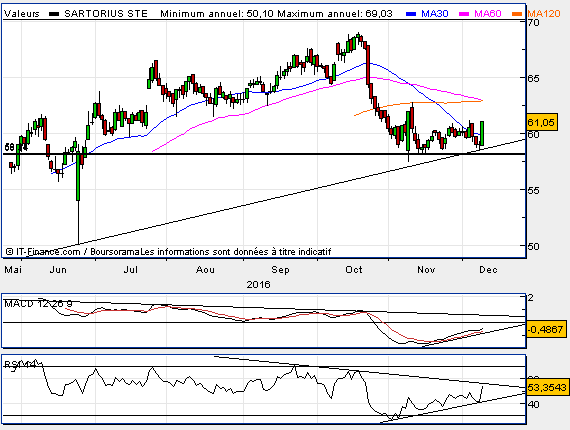Click the Dec month axis label

click(488, 270)
